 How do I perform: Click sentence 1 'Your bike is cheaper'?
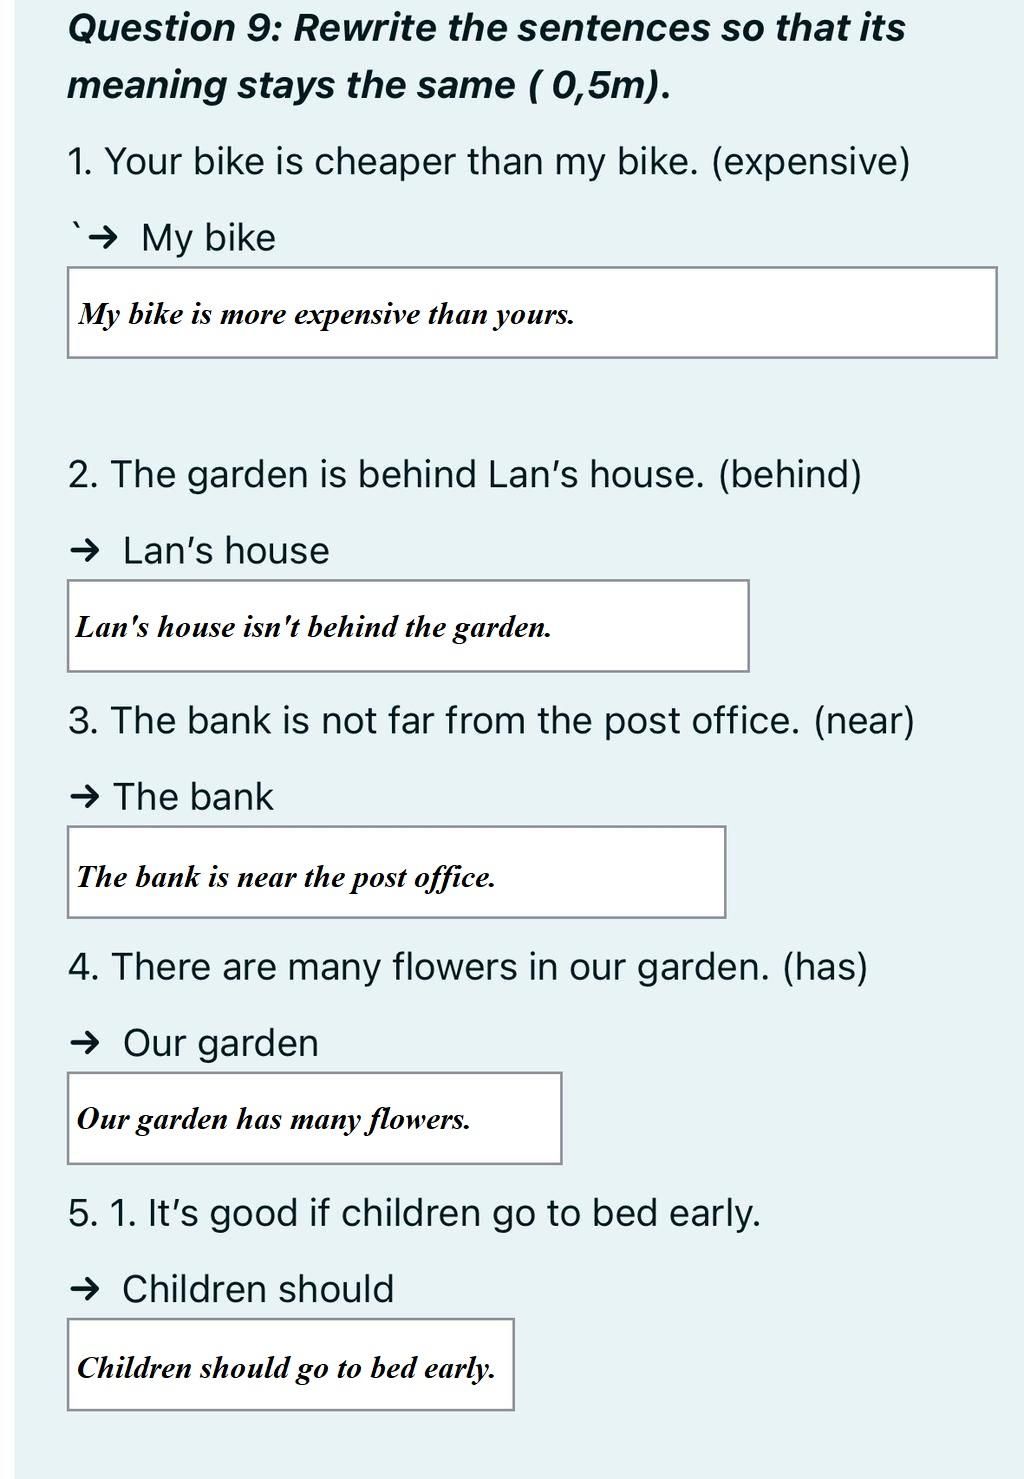click(x=489, y=162)
